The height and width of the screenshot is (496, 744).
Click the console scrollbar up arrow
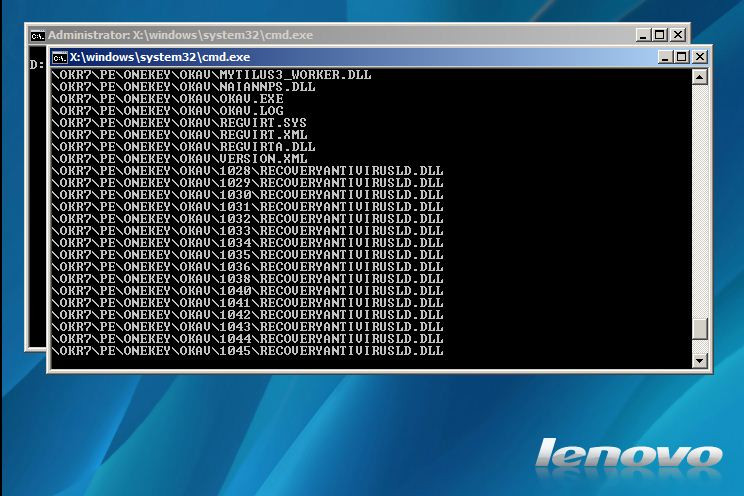pos(700,77)
